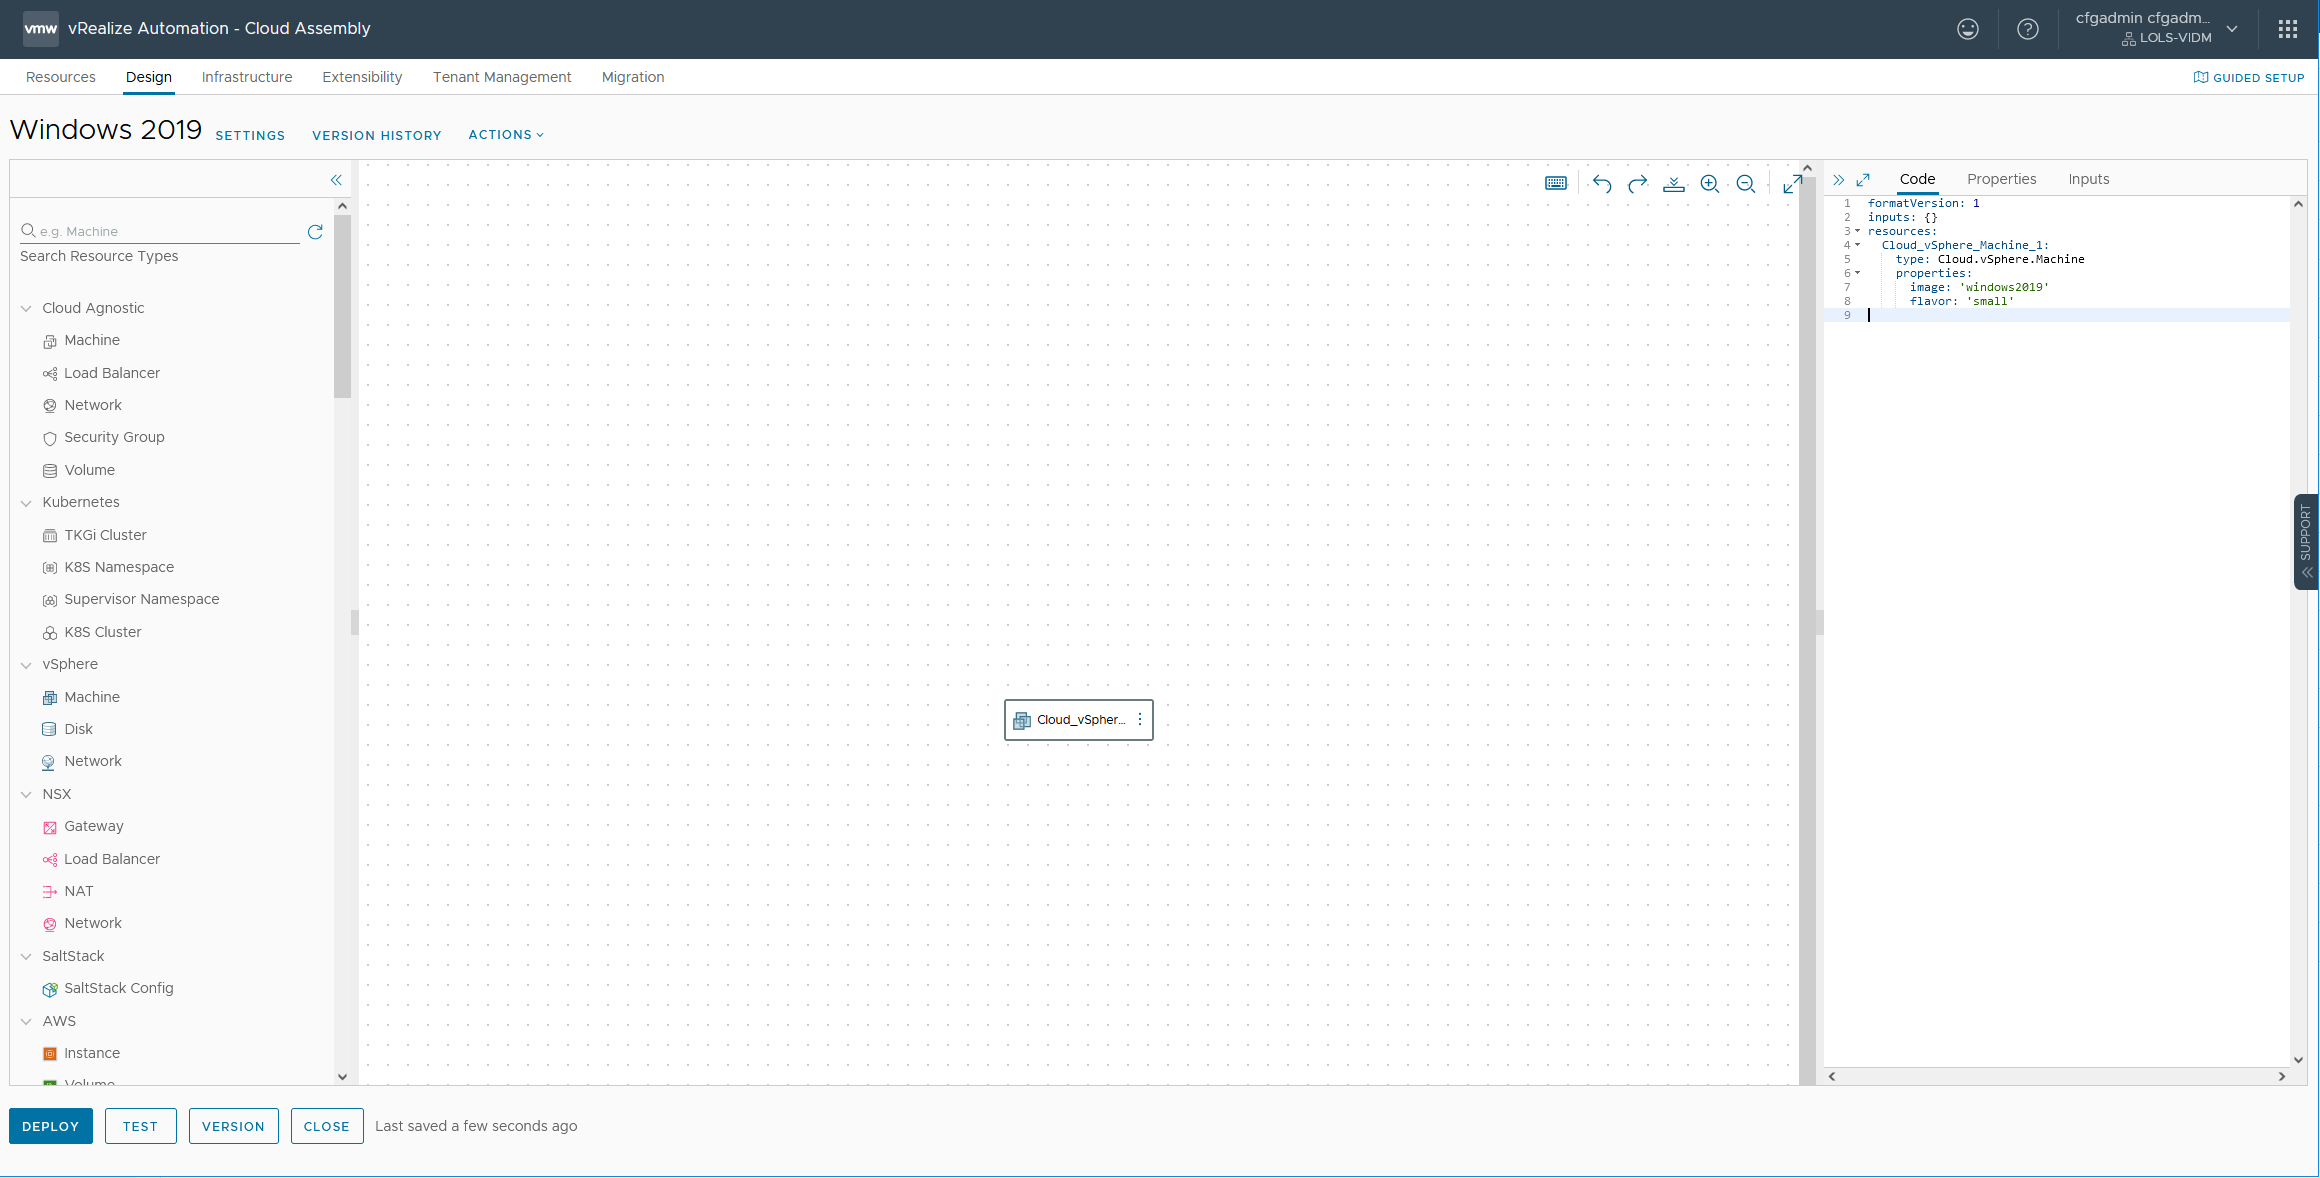Collapse the SaltStack category

[26, 957]
